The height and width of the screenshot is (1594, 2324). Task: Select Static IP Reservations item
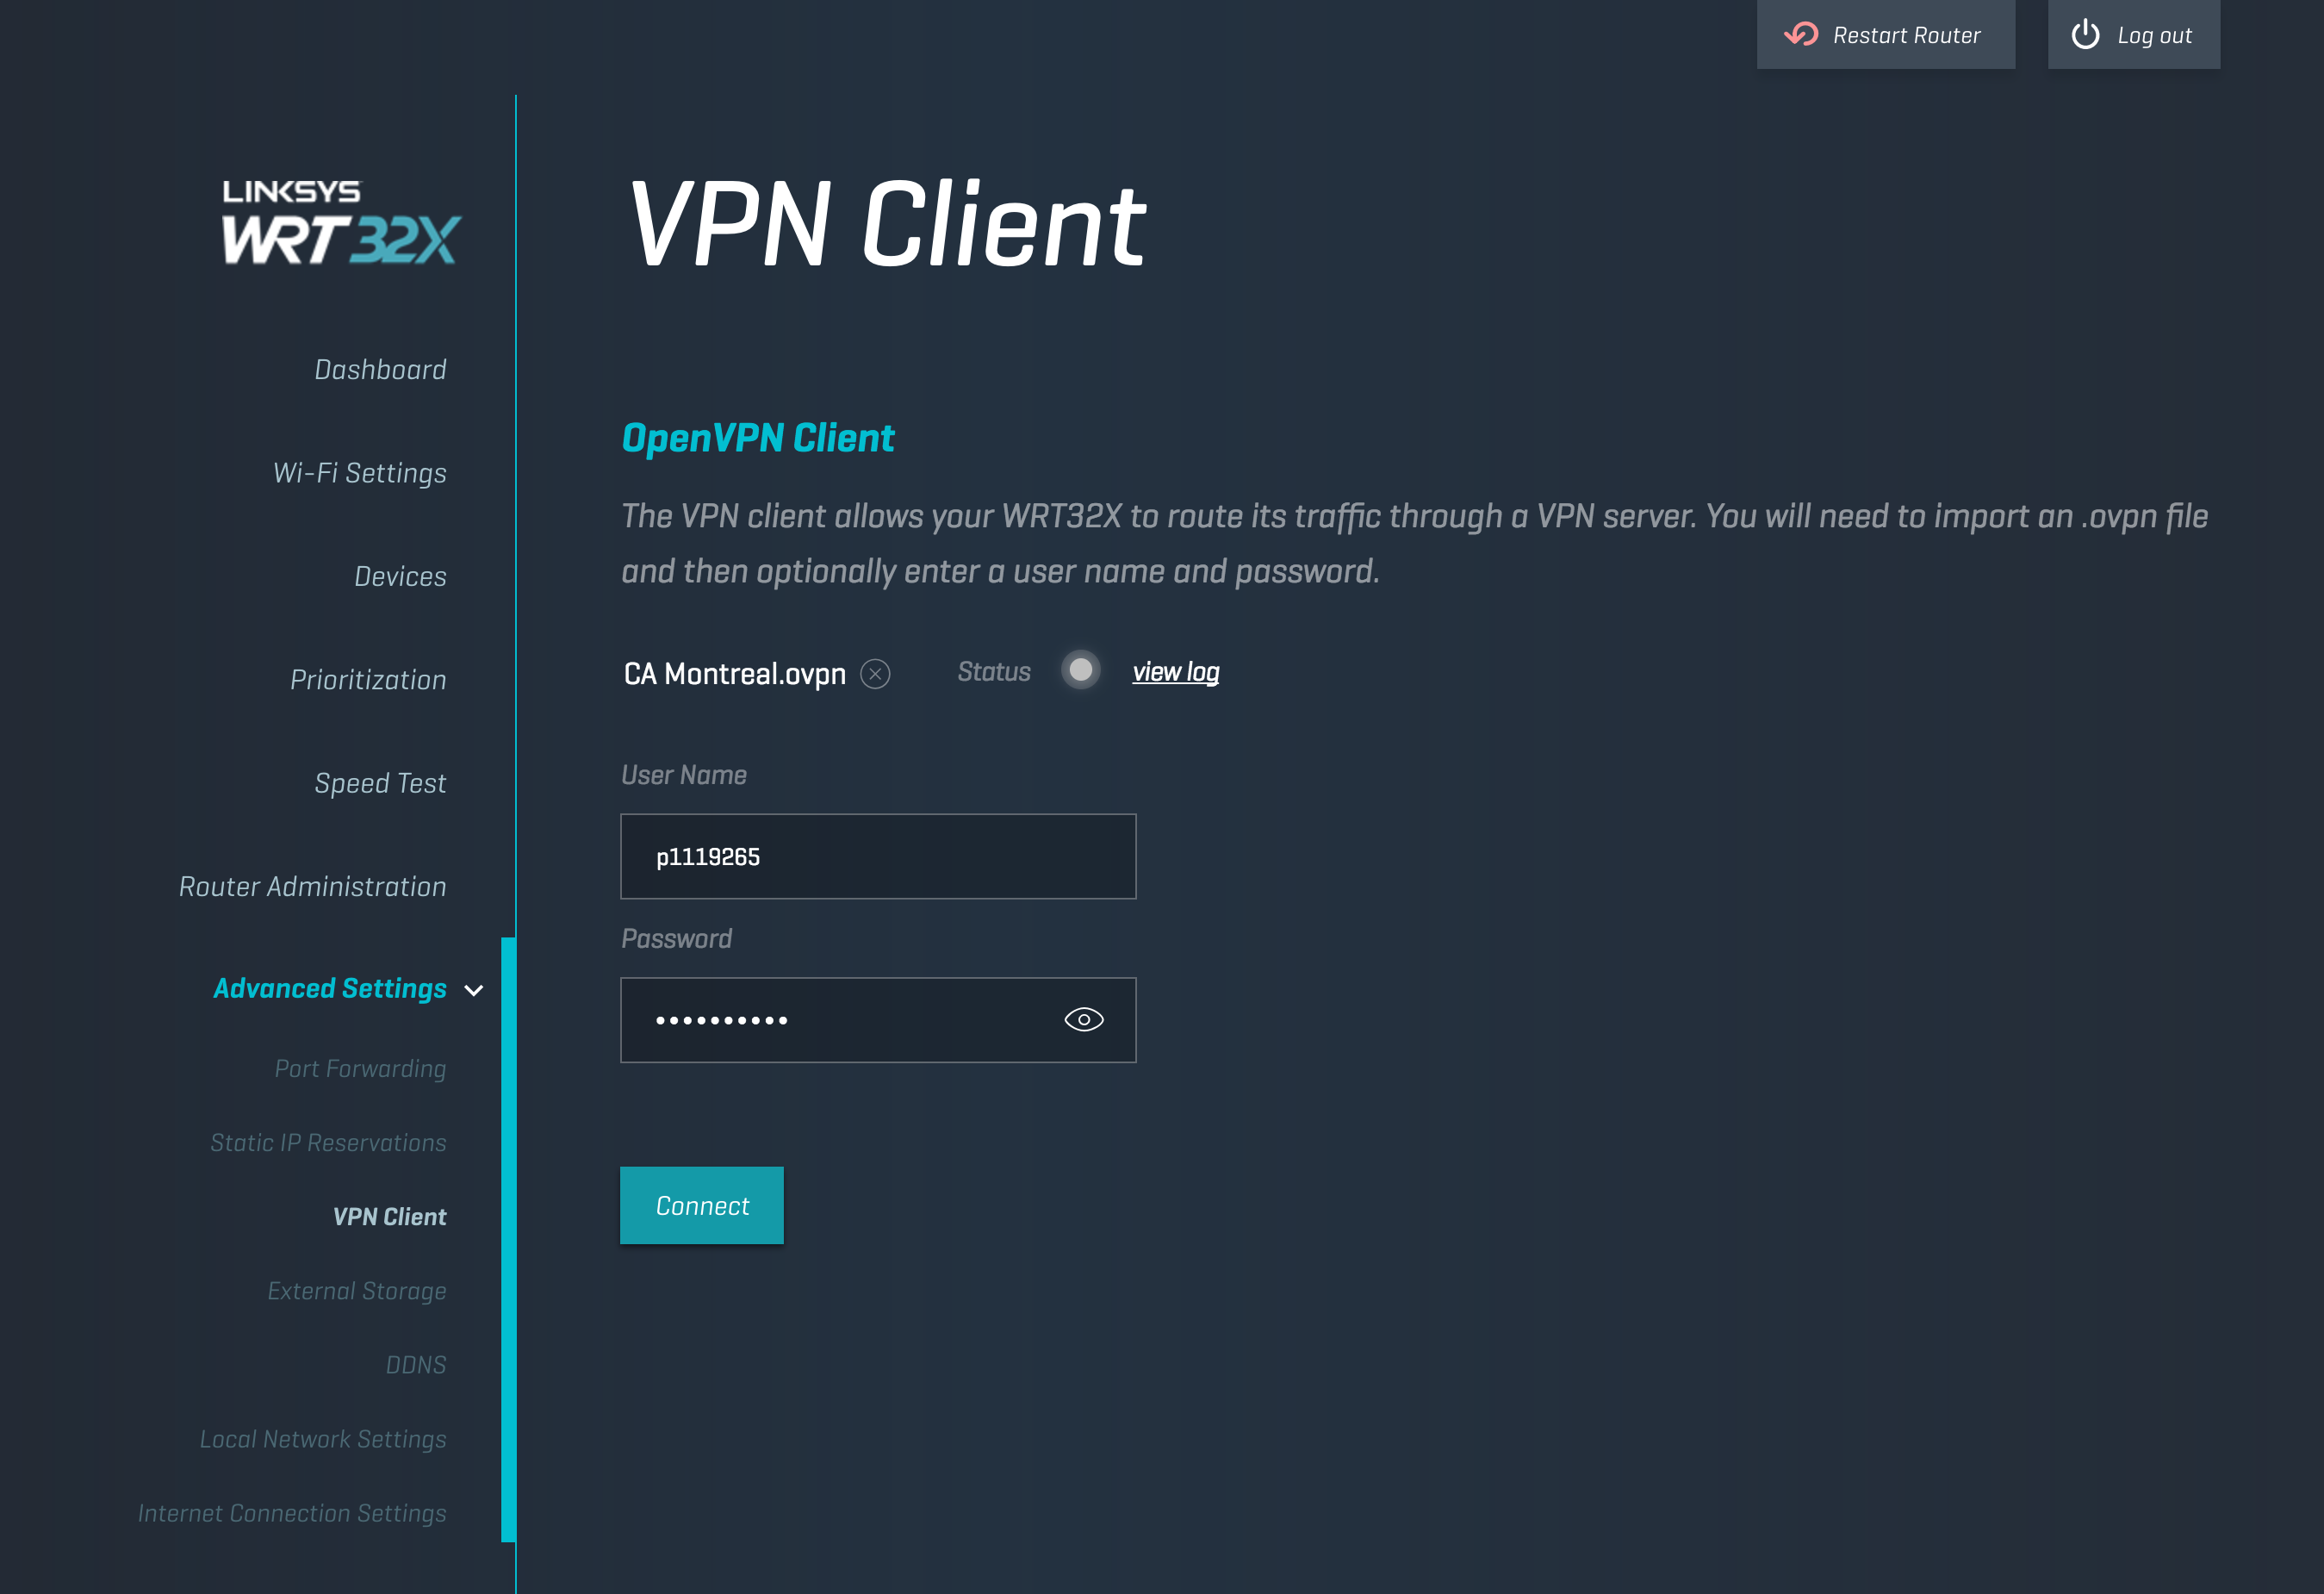[x=328, y=1143]
